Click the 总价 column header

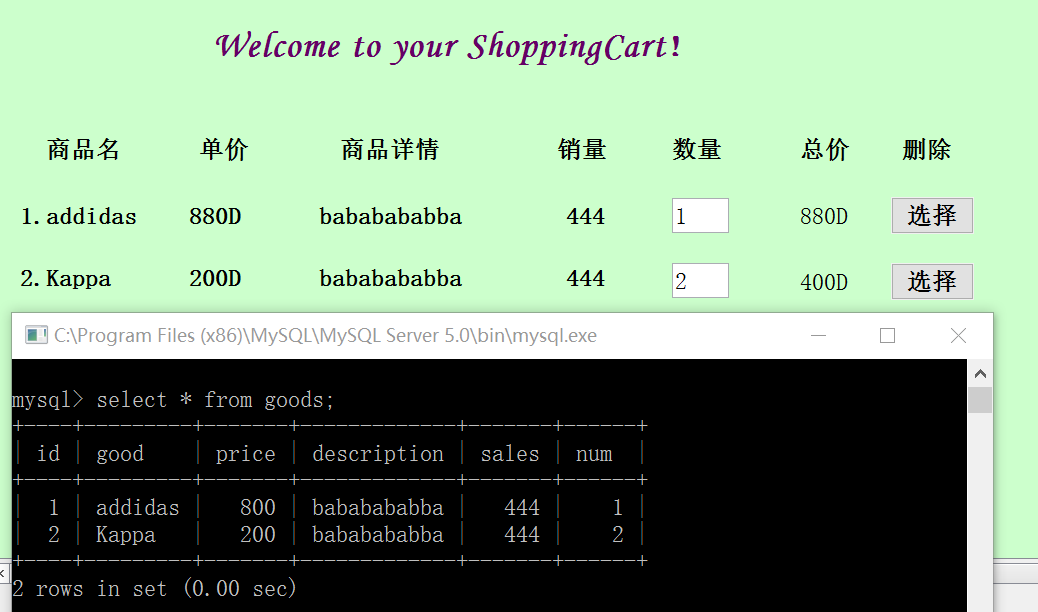pos(825,150)
